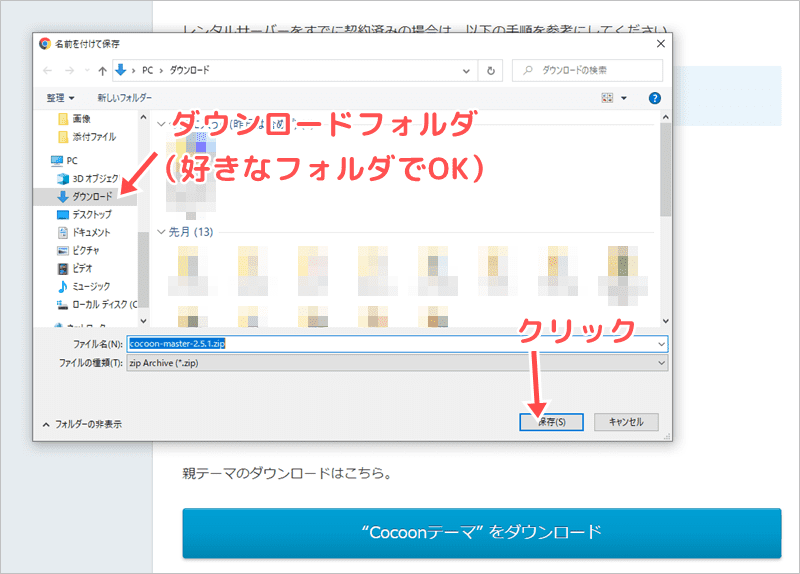Click the refresh button beside address bar
This screenshot has width=800, height=574.
[x=490, y=71]
